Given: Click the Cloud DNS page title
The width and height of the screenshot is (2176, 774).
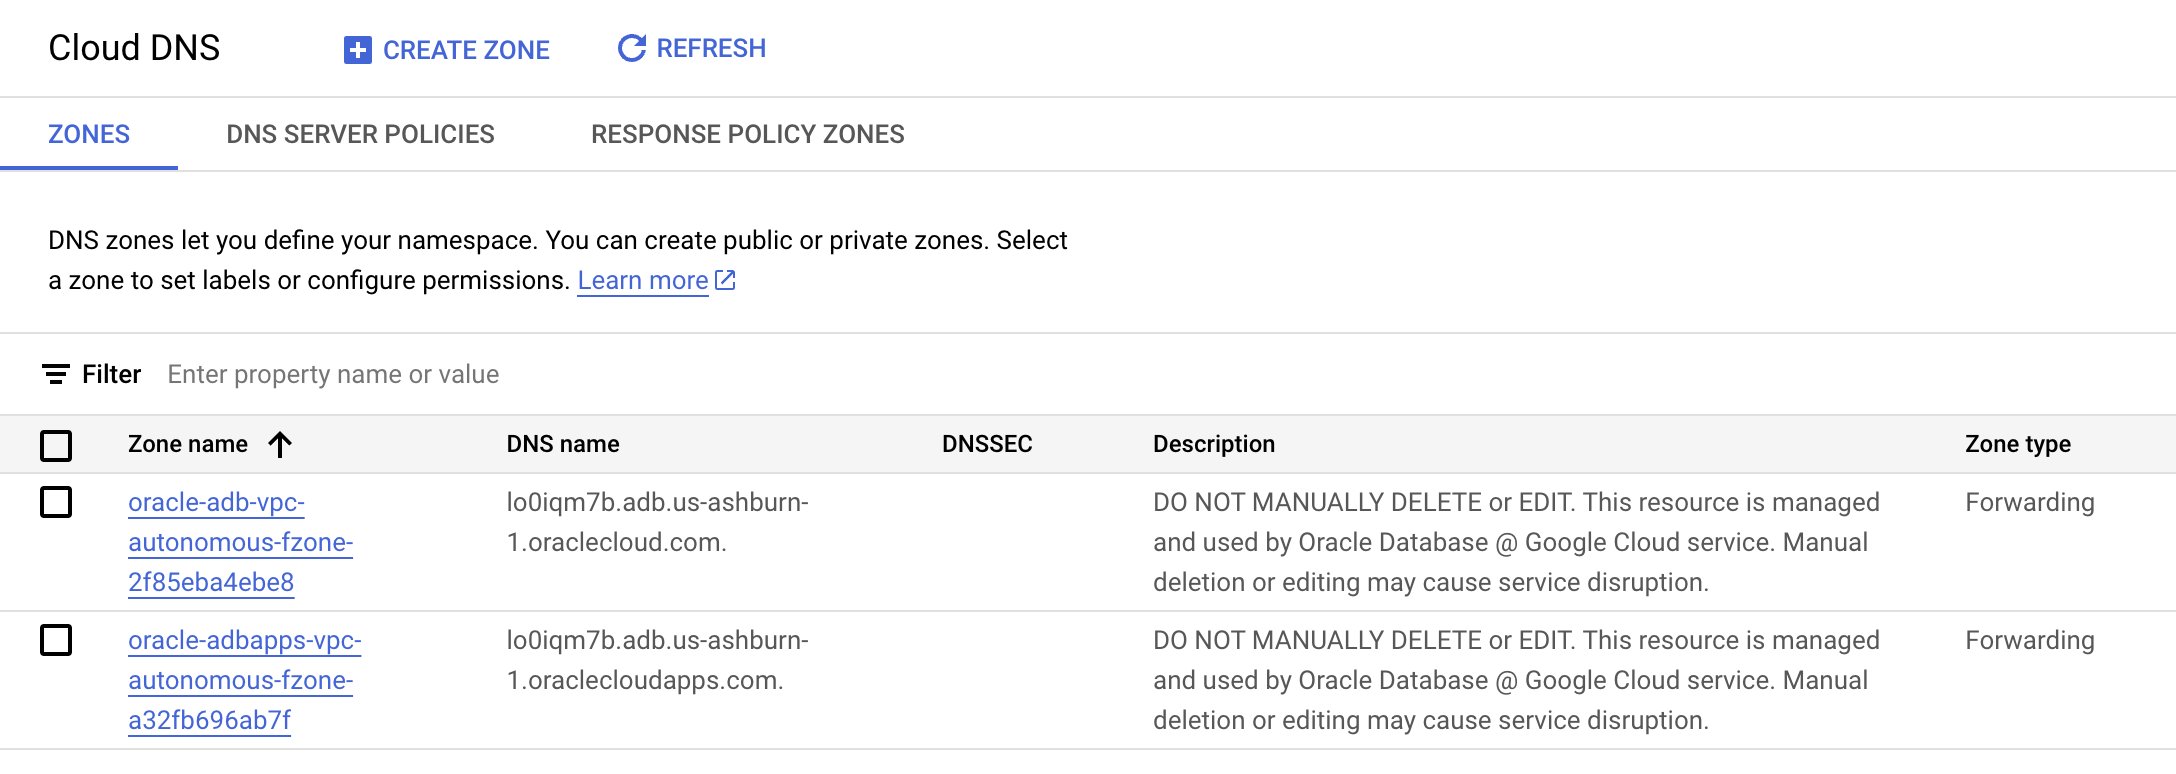Looking at the screenshot, I should tap(134, 48).
